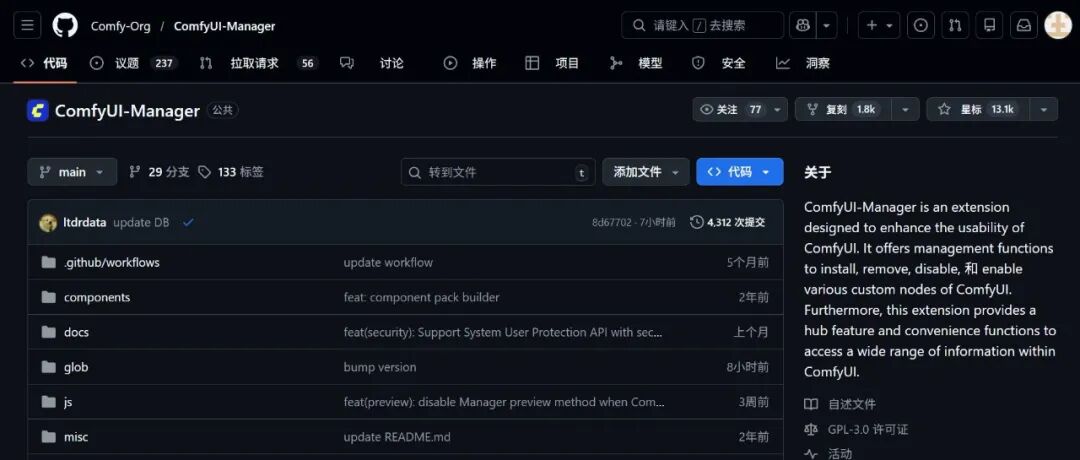The height and width of the screenshot is (460, 1080).
Task: Click the 复刻 fork button
Action: tap(844, 109)
